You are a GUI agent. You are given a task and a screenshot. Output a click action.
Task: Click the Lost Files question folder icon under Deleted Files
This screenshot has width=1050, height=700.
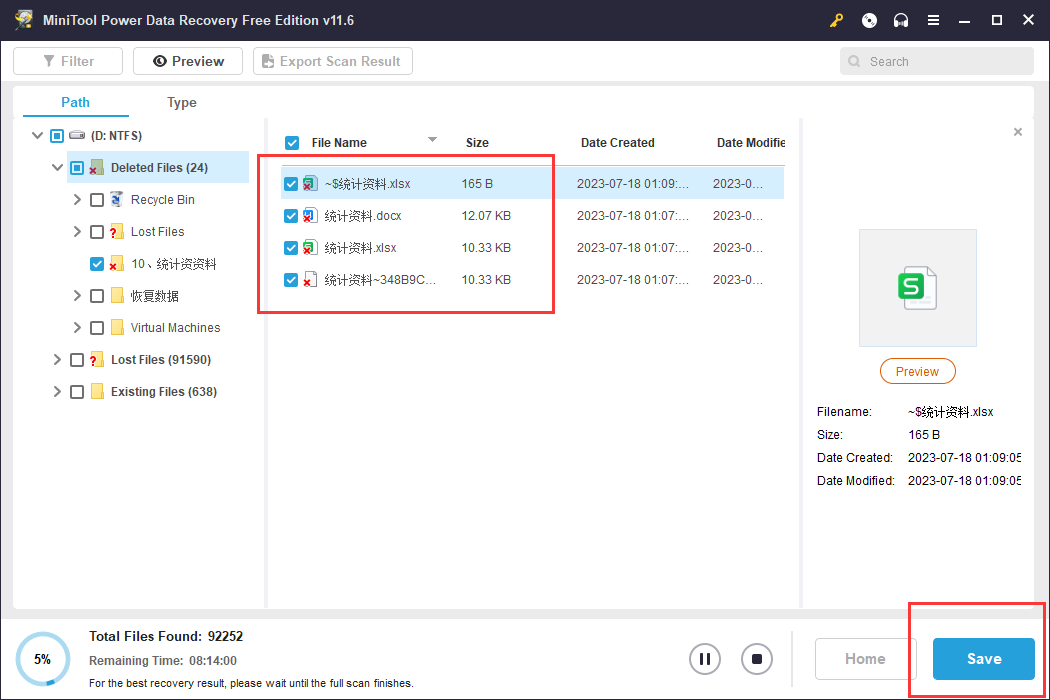[x=117, y=232]
